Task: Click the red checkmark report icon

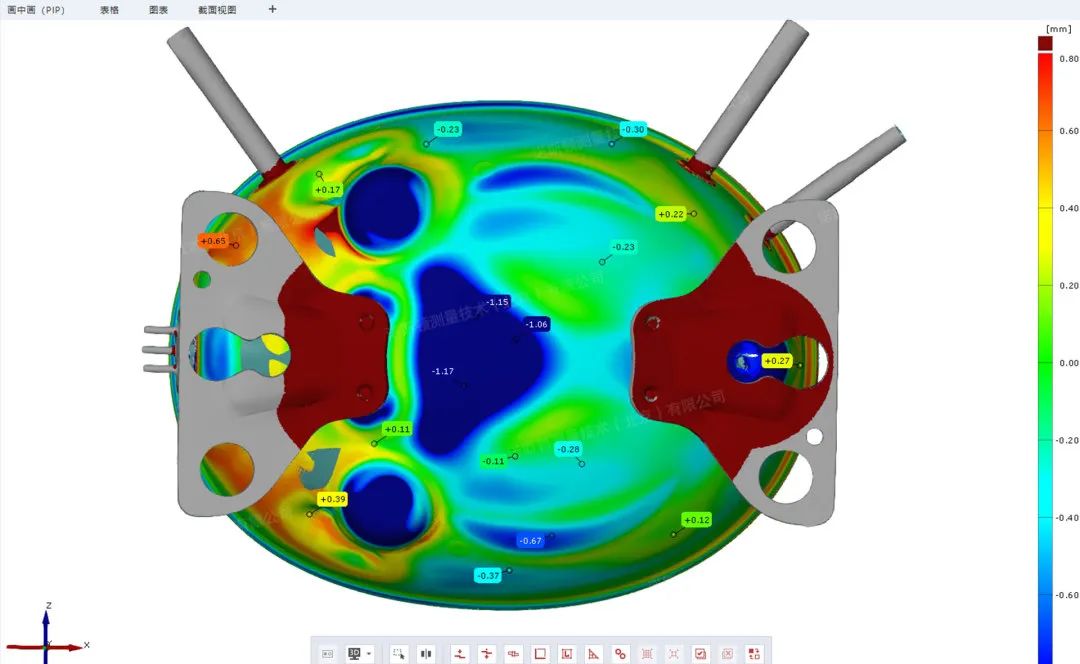Action: 700,654
